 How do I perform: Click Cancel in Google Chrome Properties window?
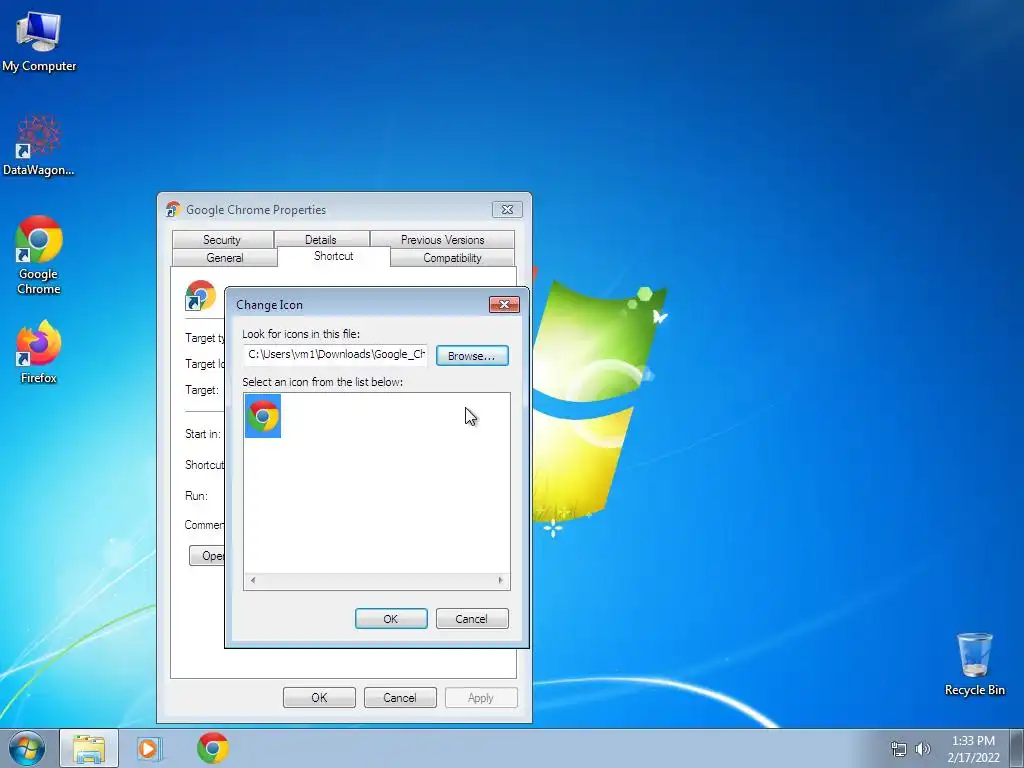click(400, 697)
